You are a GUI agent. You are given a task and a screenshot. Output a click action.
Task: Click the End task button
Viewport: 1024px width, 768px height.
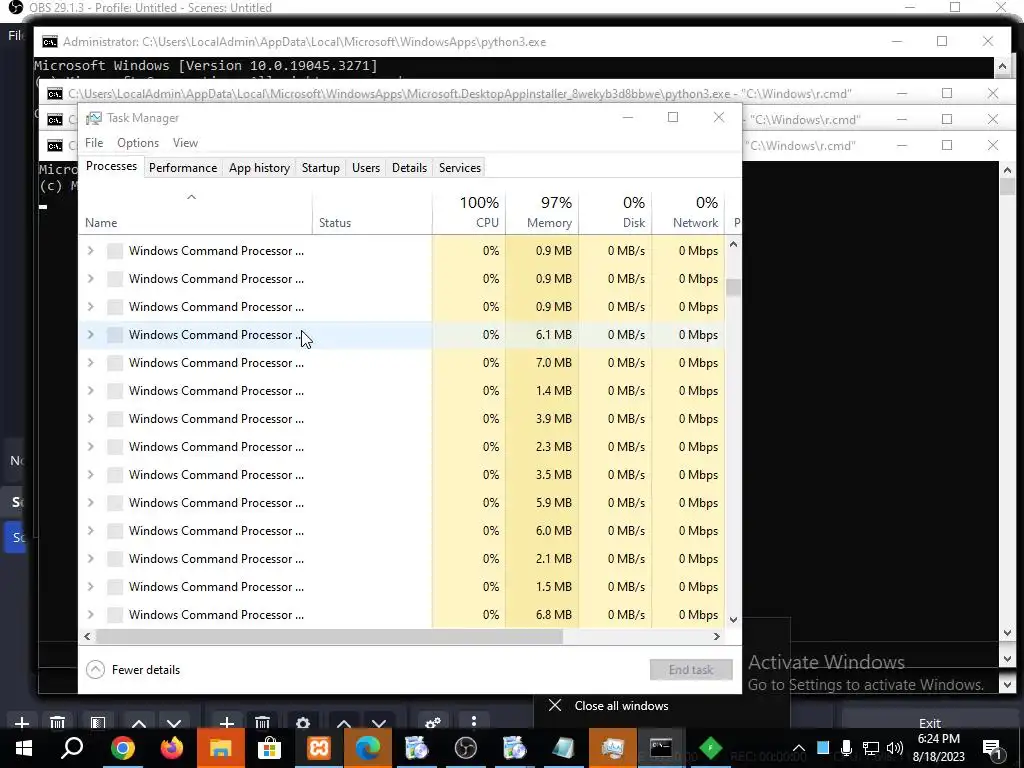[691, 669]
